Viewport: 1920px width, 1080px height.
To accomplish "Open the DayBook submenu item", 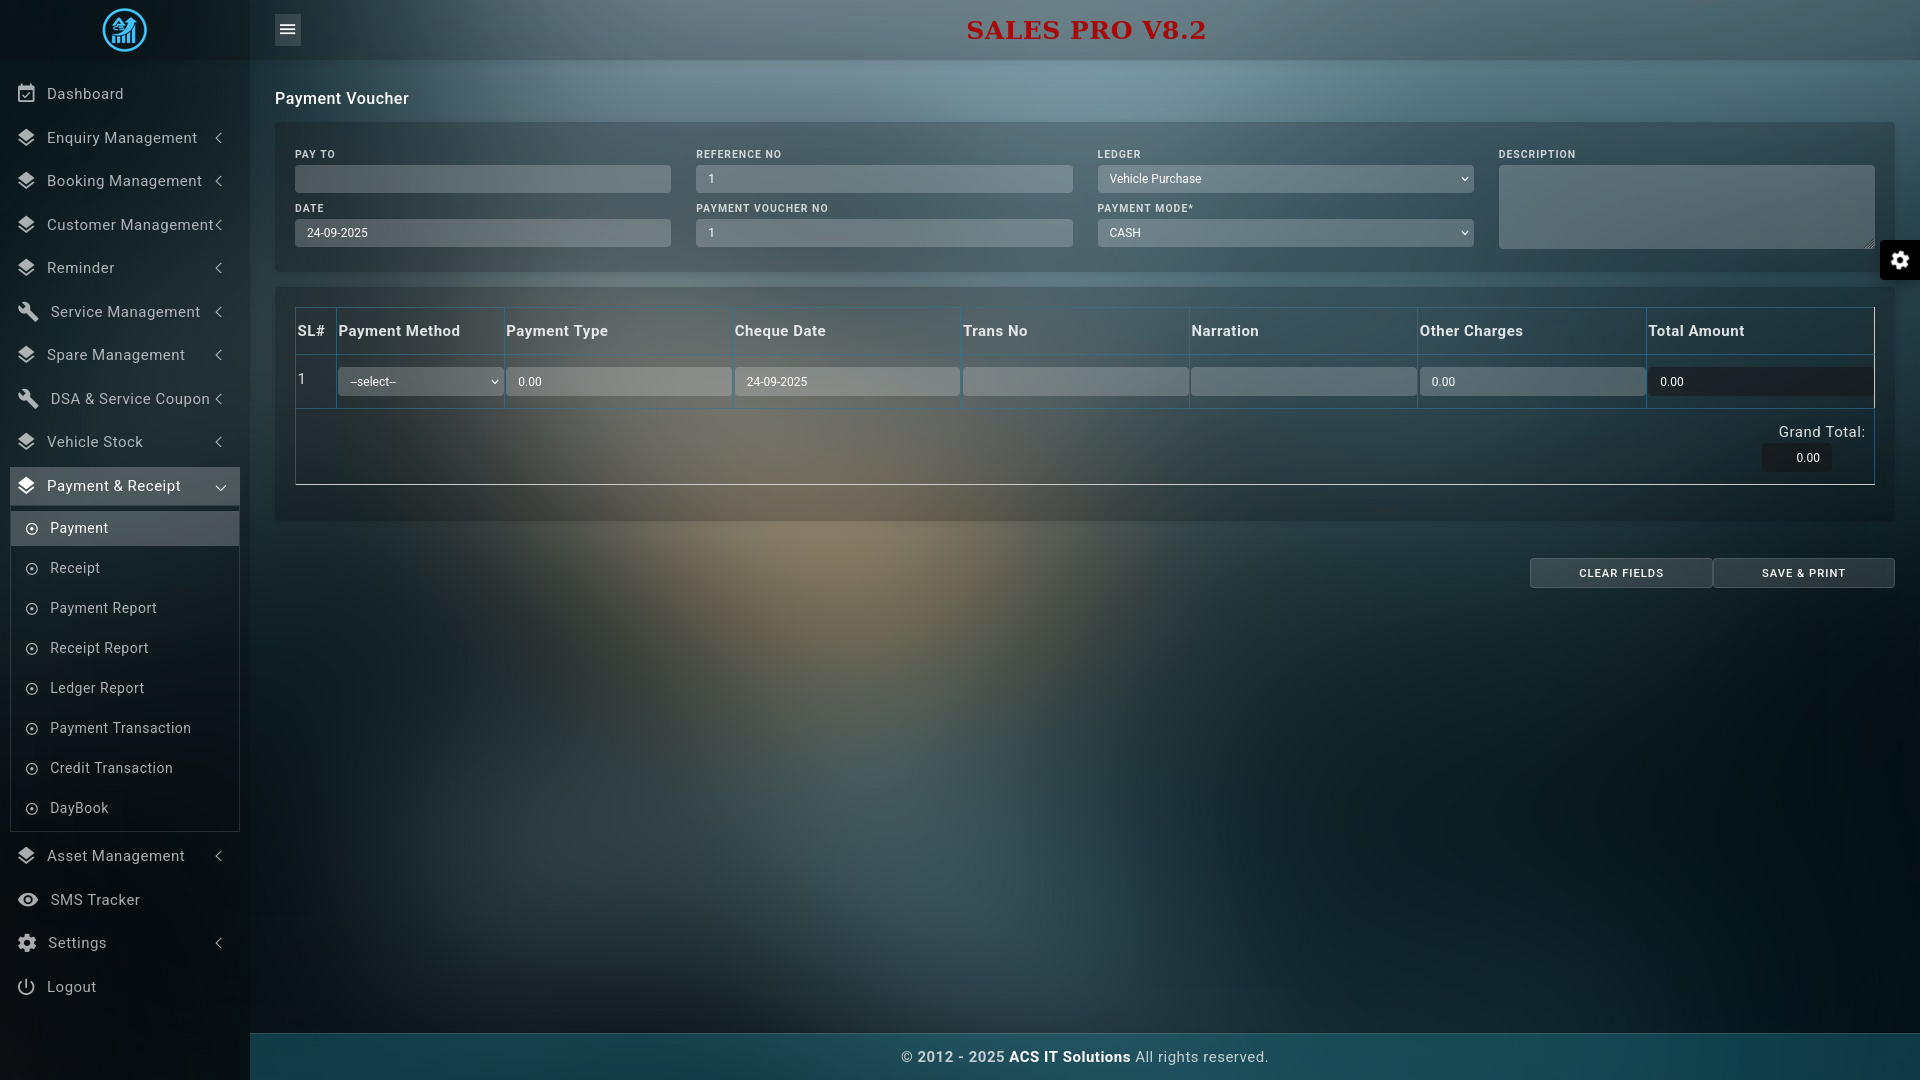I will [x=79, y=808].
